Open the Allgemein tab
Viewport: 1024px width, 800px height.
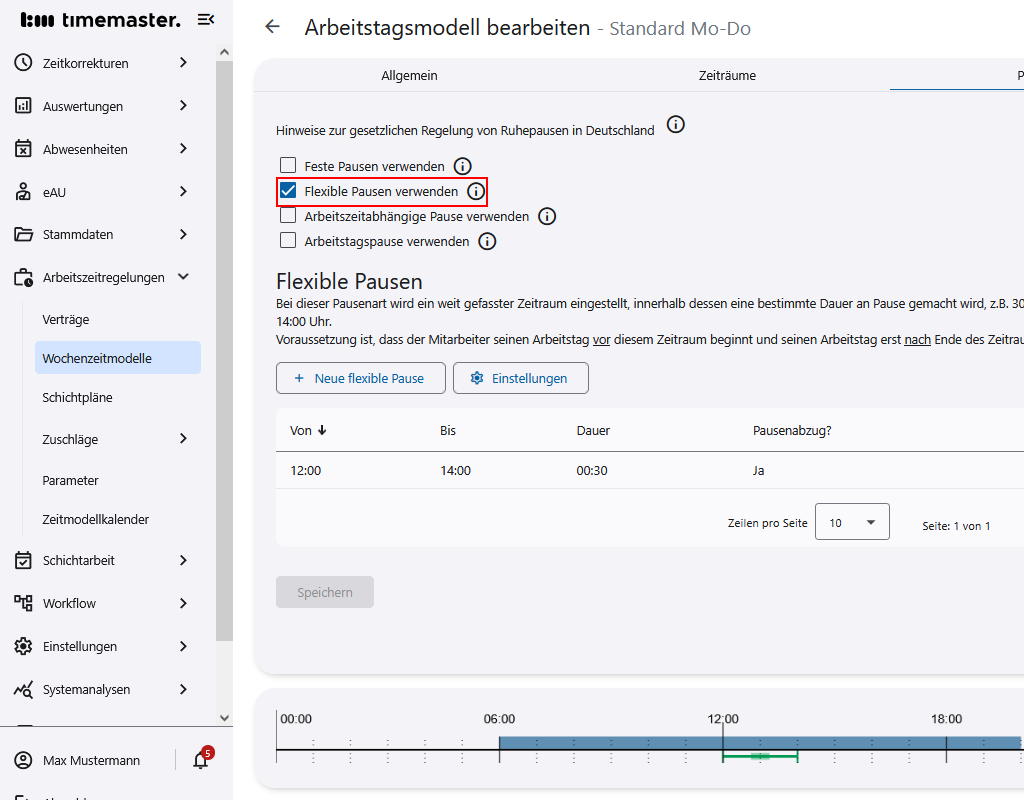[x=409, y=76]
